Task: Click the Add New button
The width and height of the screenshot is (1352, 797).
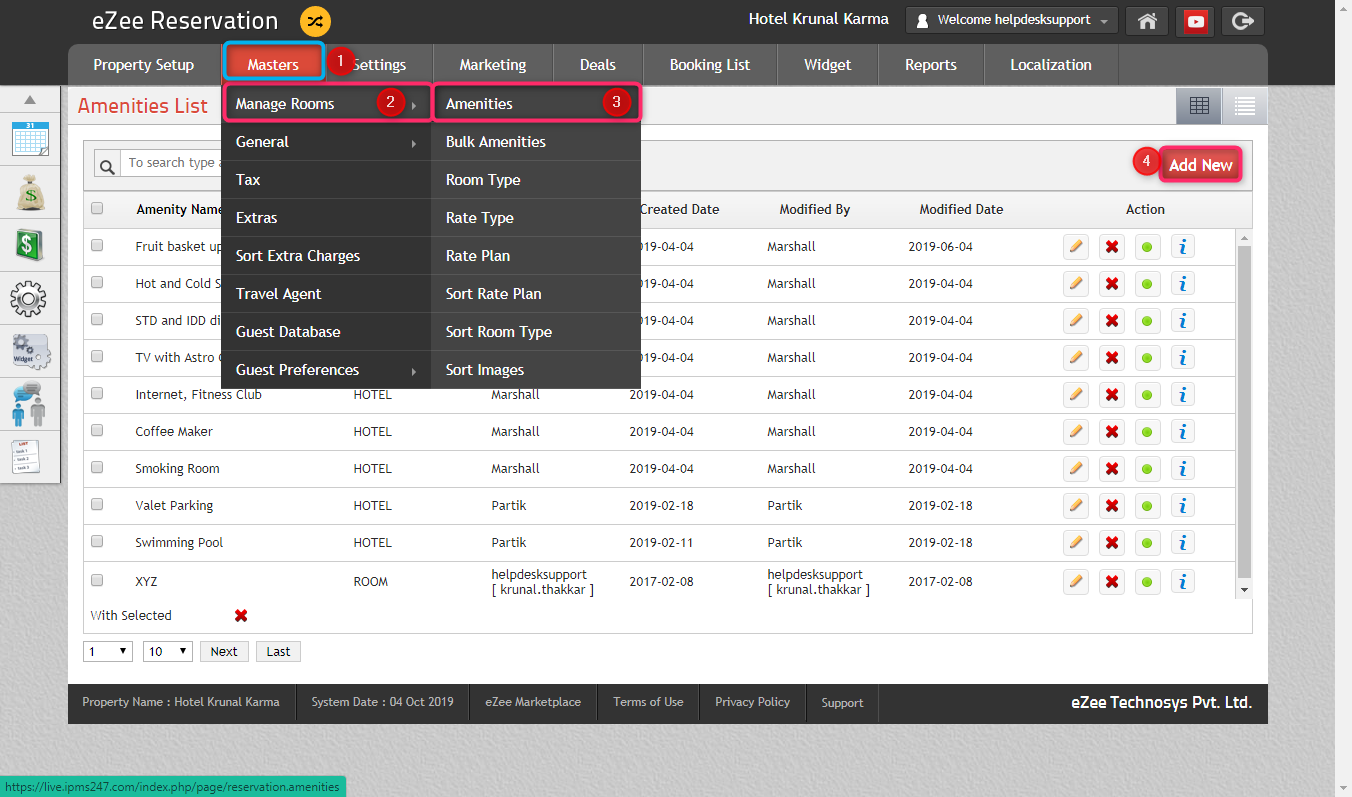Action: 1201,165
